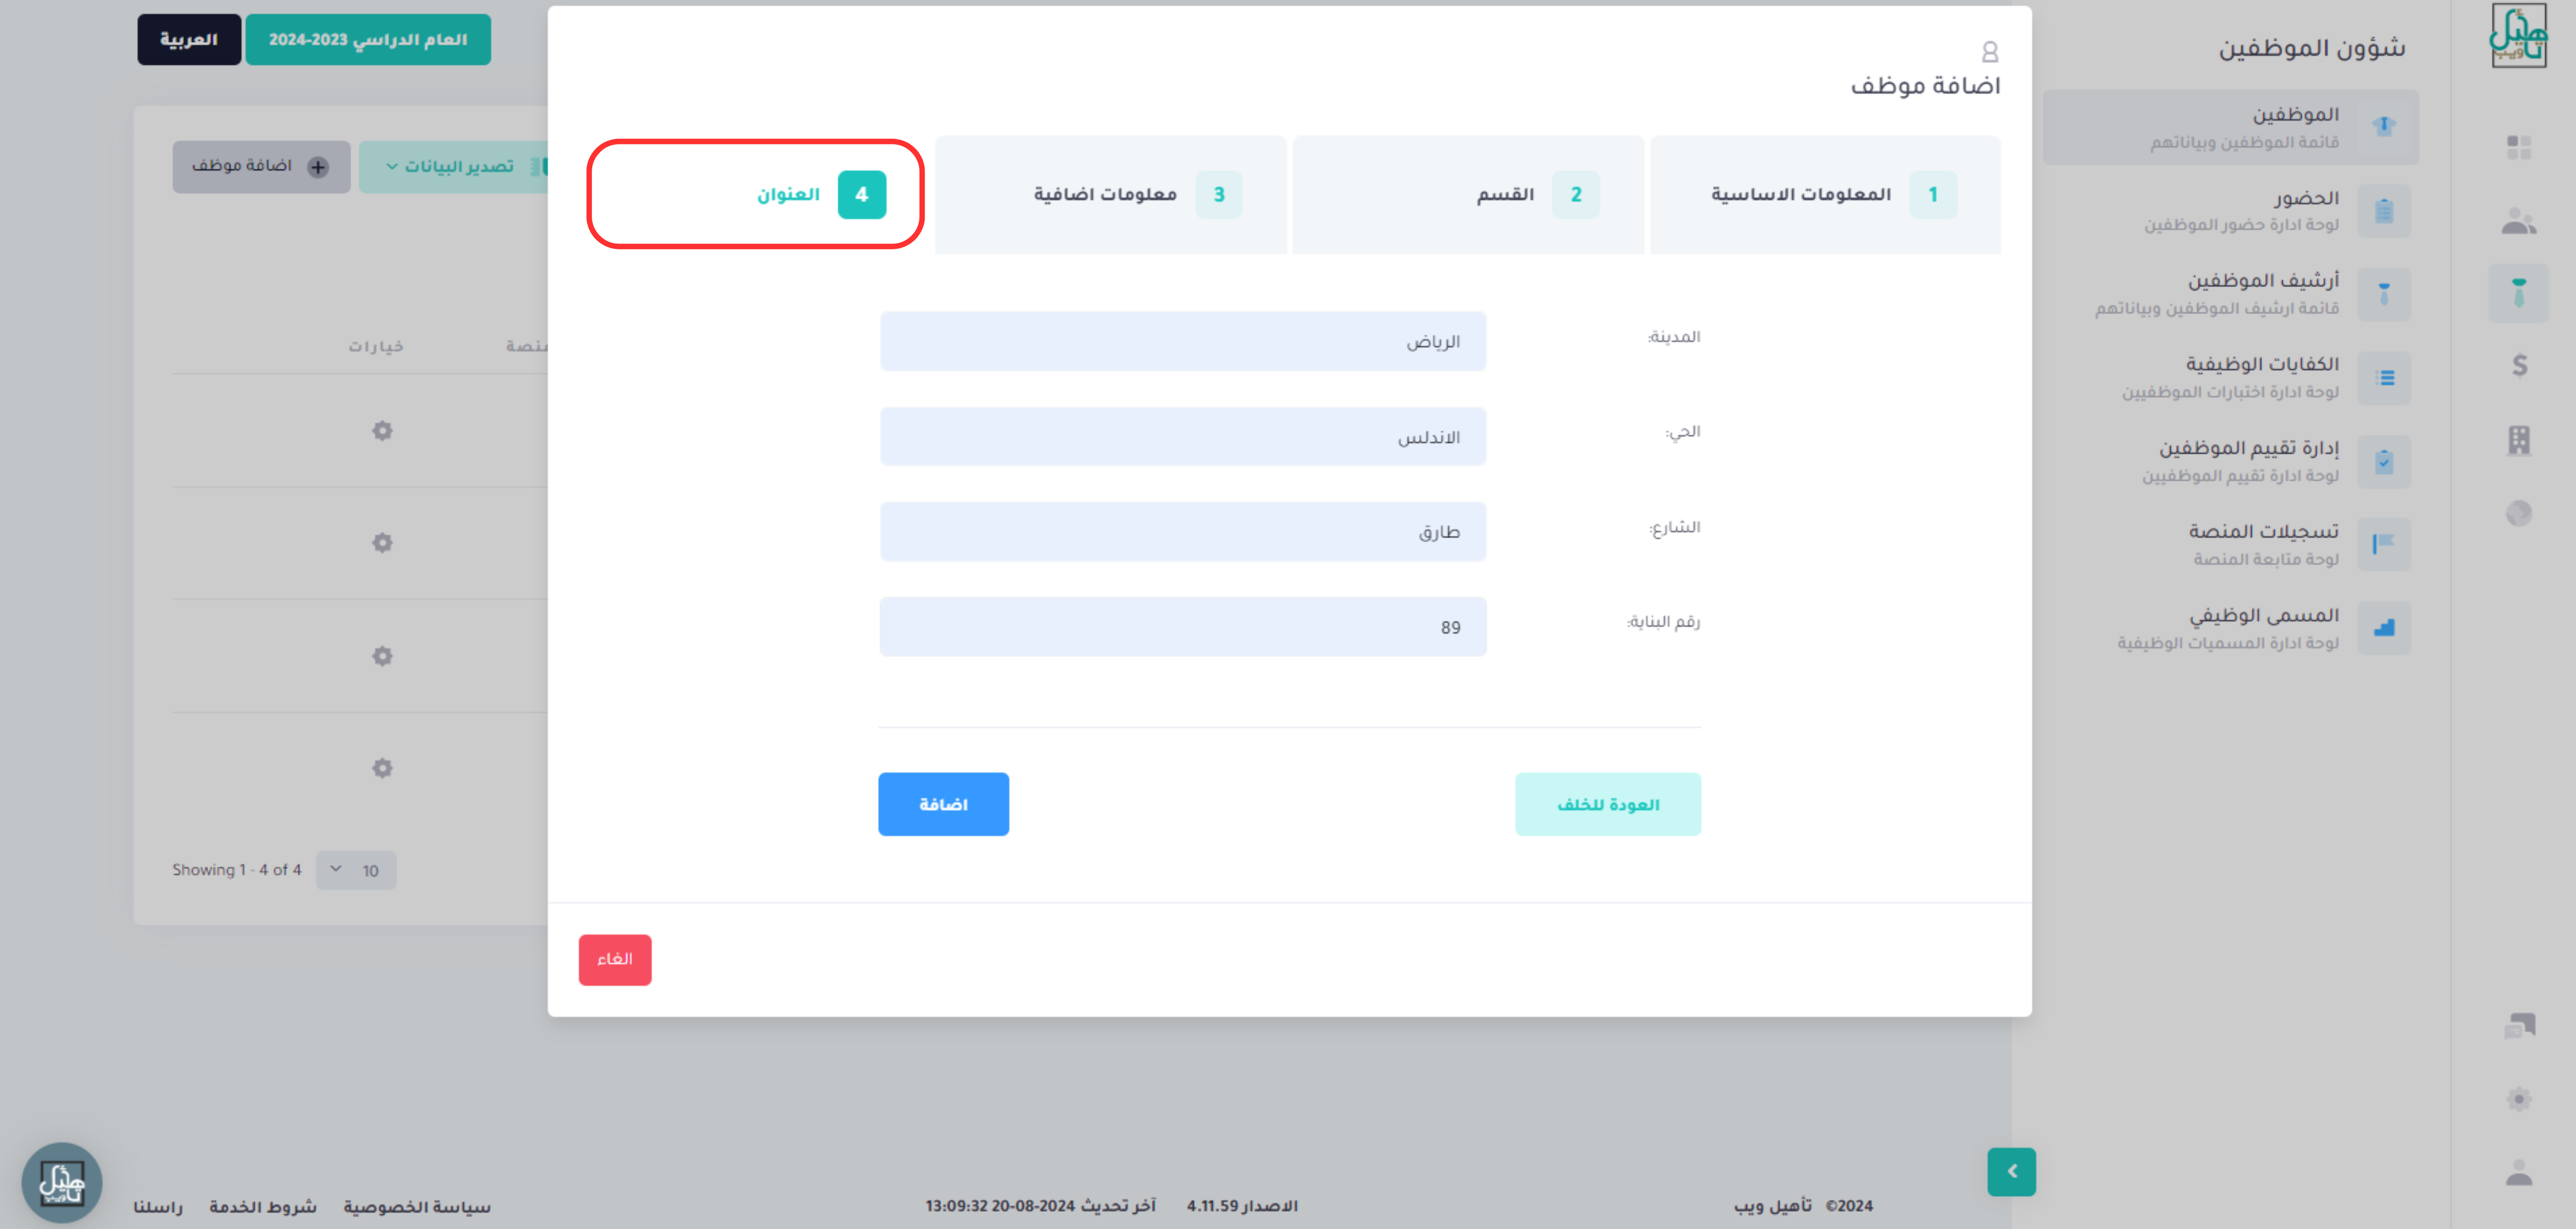Open the dollar finance icon in the right rail
This screenshot has height=1229, width=2576.
[2519, 365]
